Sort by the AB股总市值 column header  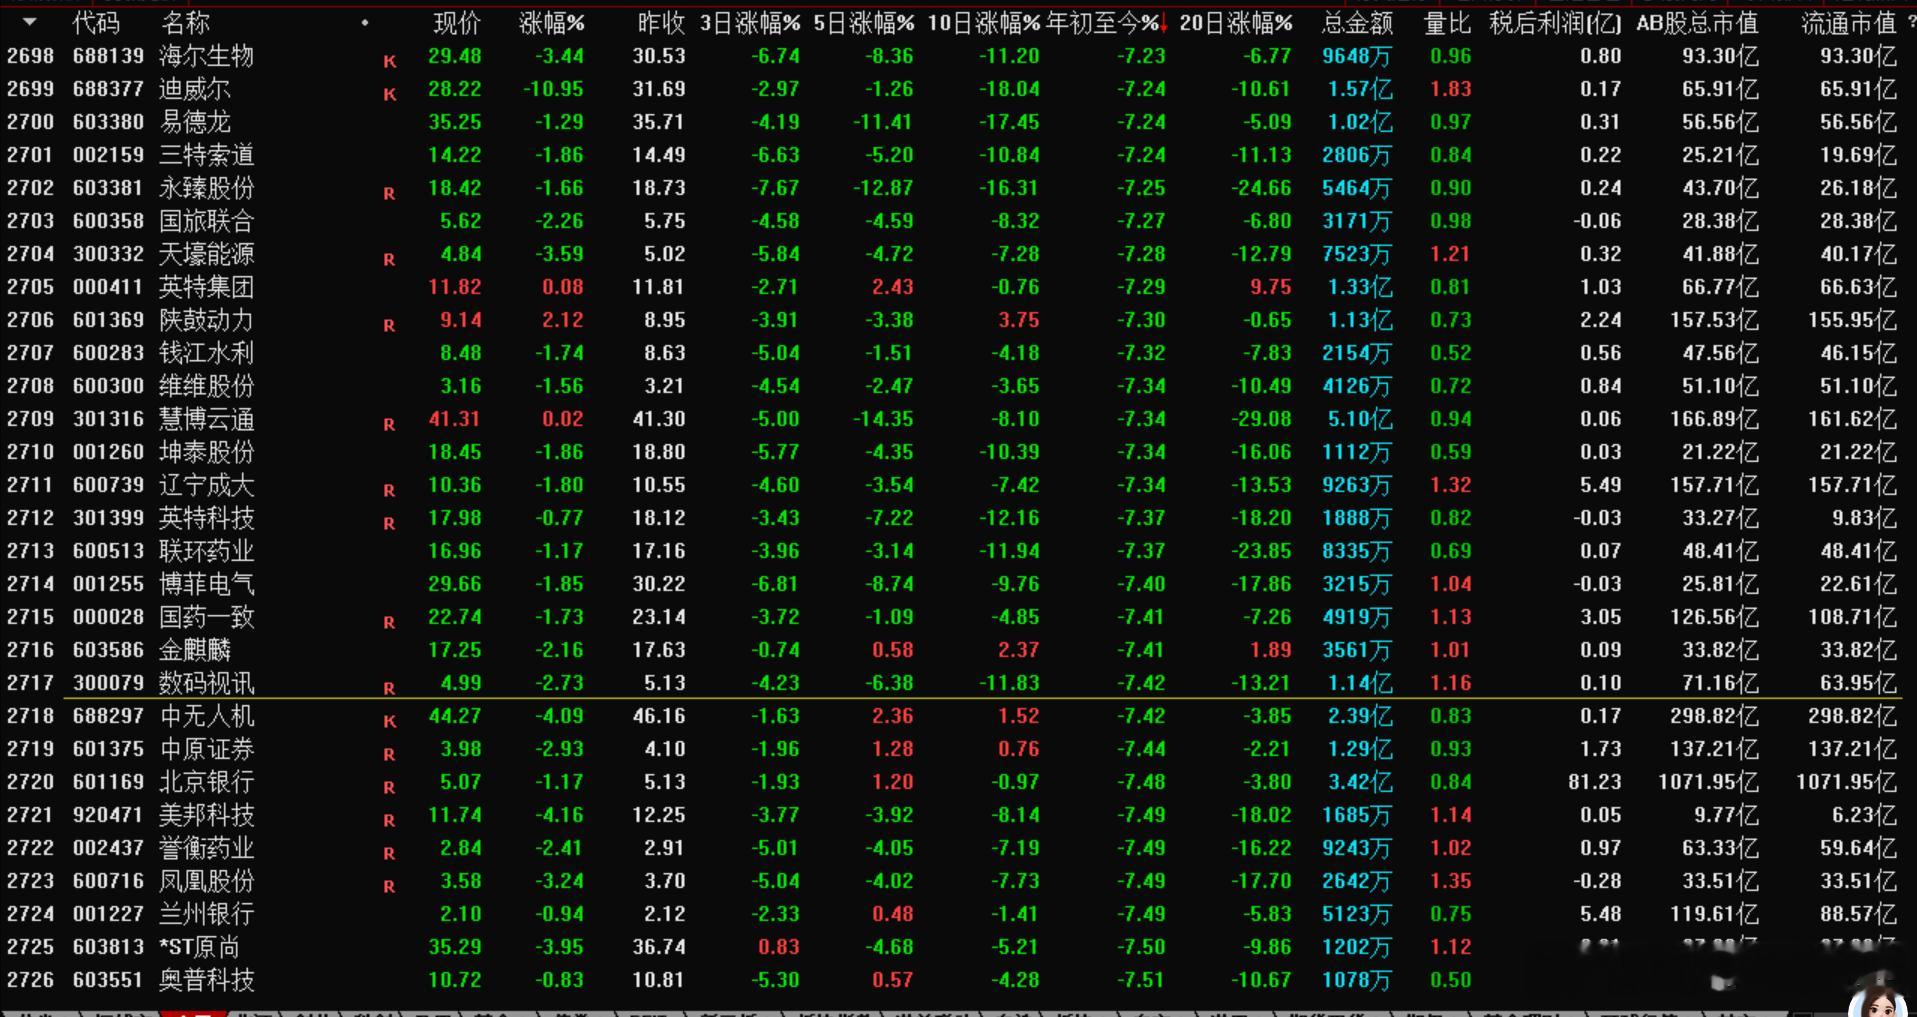(1697, 23)
